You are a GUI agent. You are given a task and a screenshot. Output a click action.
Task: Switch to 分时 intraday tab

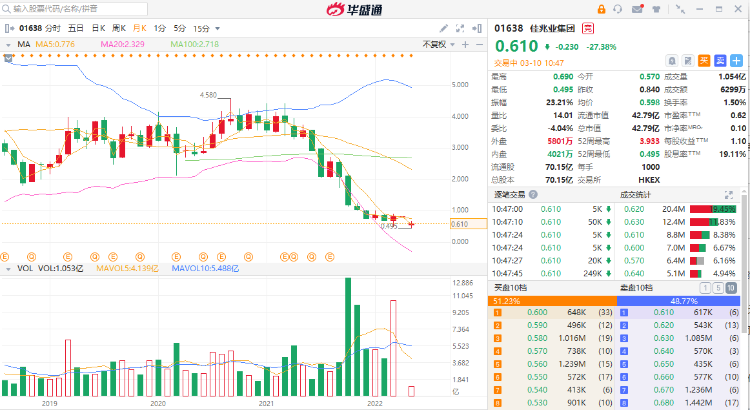(x=53, y=28)
